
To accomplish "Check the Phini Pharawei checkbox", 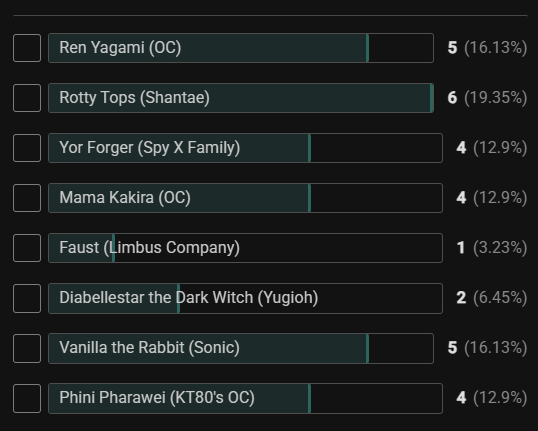I will 27,398.
